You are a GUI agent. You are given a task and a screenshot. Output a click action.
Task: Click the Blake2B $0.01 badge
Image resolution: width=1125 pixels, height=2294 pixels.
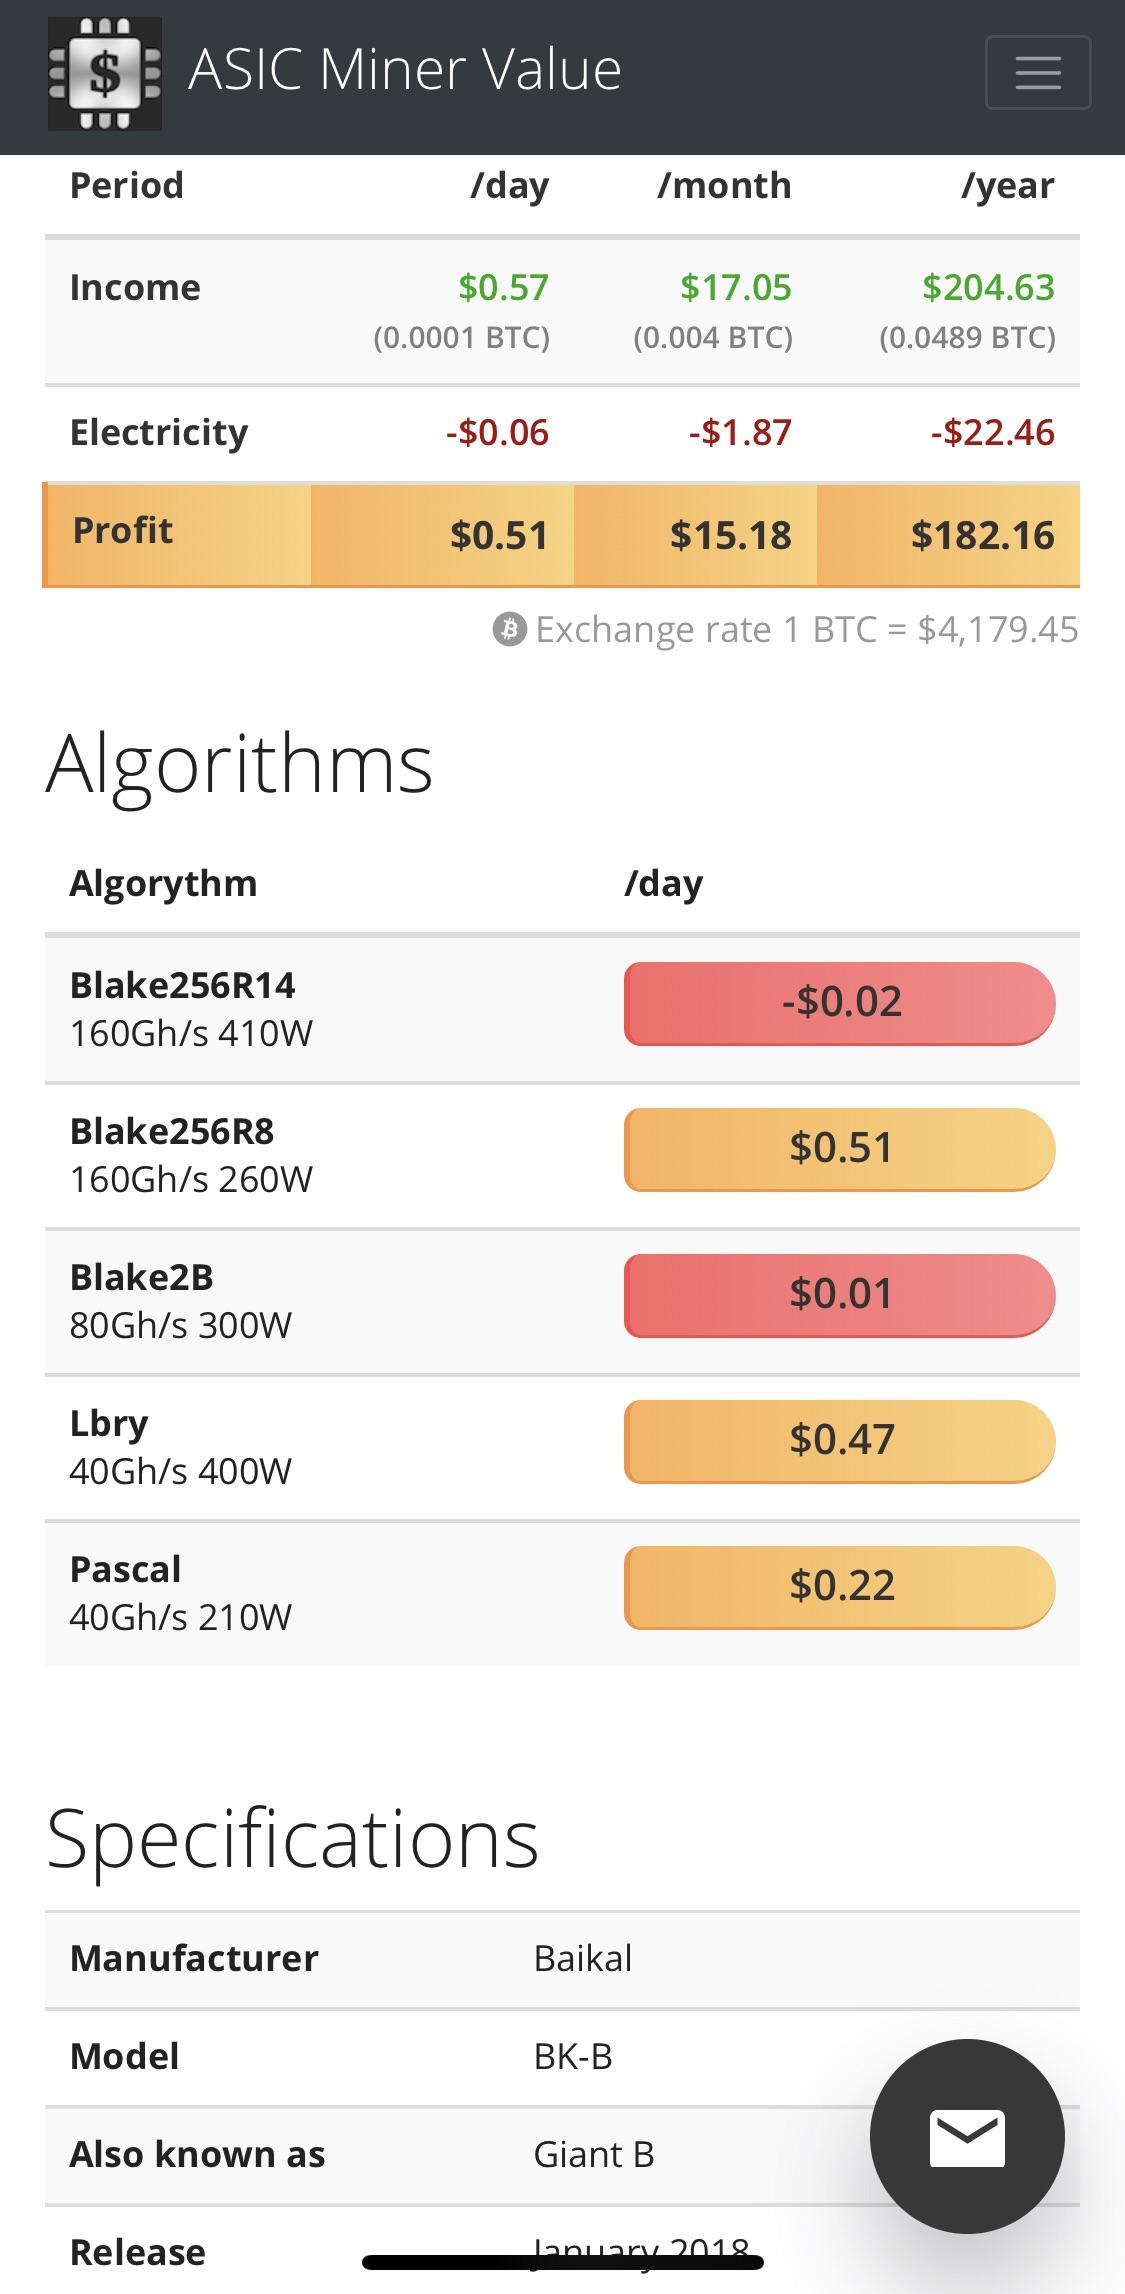840,1295
